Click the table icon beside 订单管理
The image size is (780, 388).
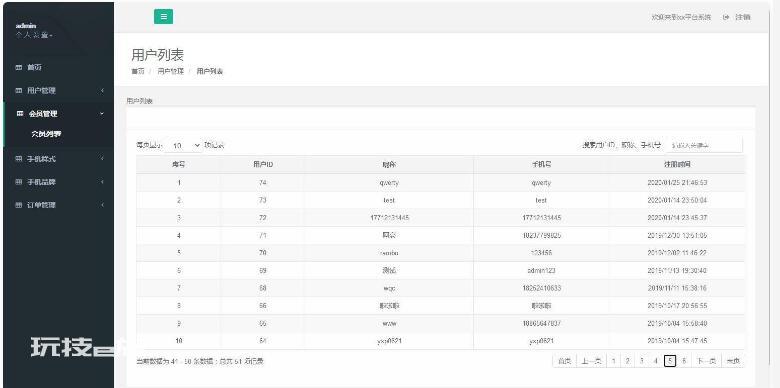(x=19, y=204)
